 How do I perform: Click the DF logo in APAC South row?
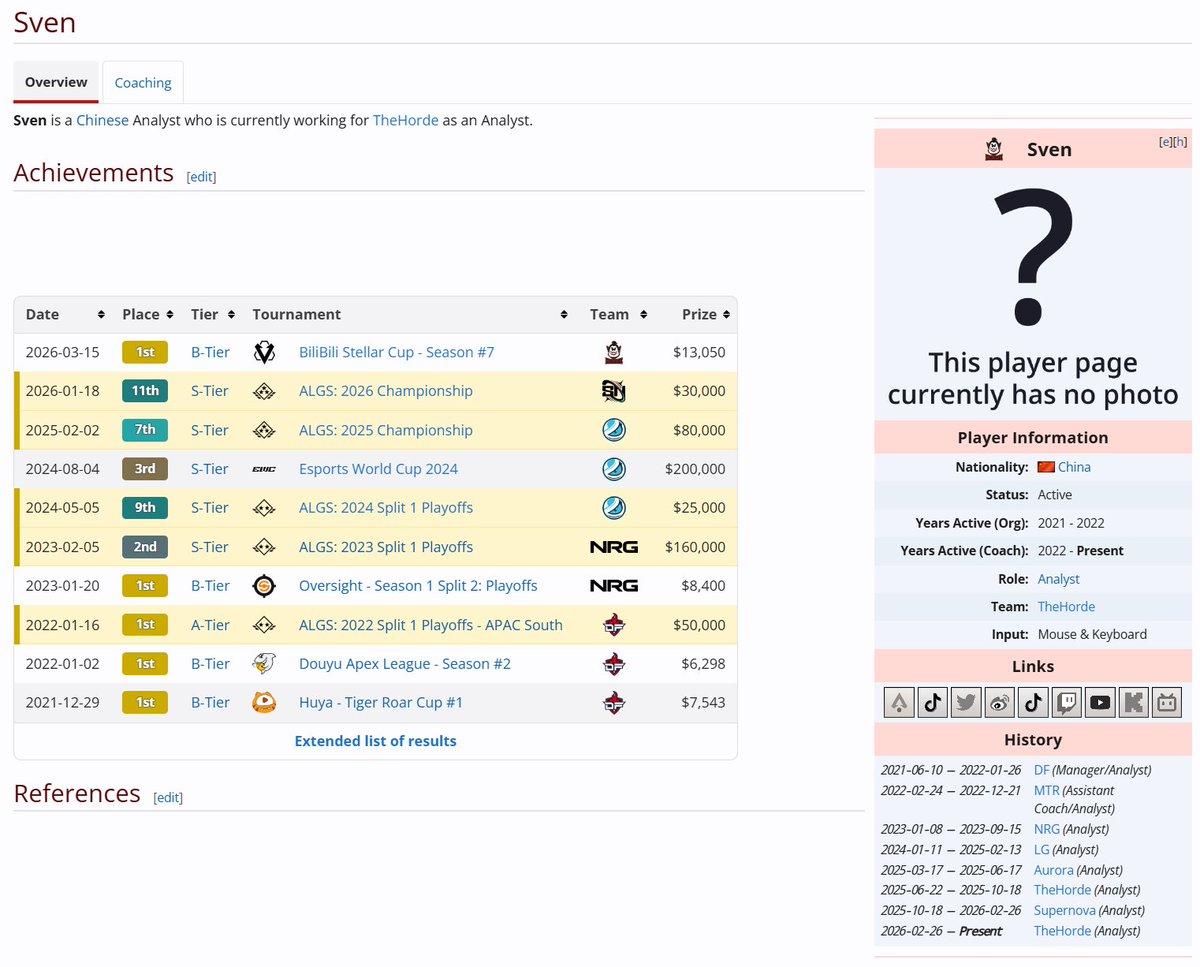pos(614,625)
